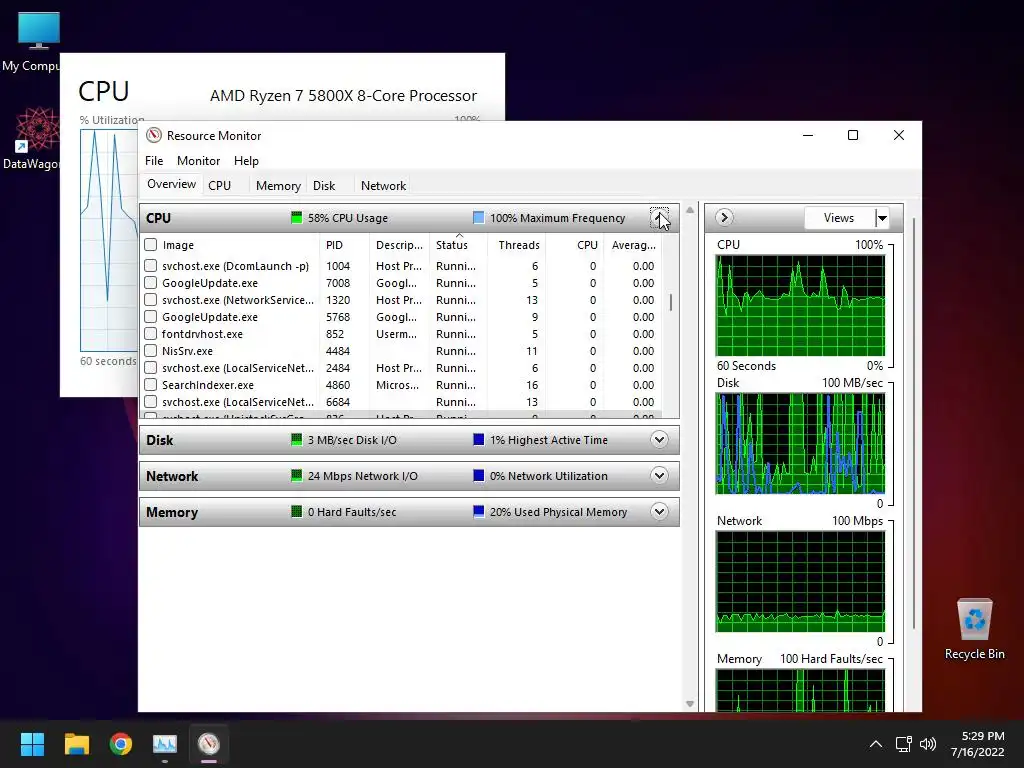Screen dimensions: 1024x768
Task: Click the blue Highest Active Time indicator
Action: 479,440
